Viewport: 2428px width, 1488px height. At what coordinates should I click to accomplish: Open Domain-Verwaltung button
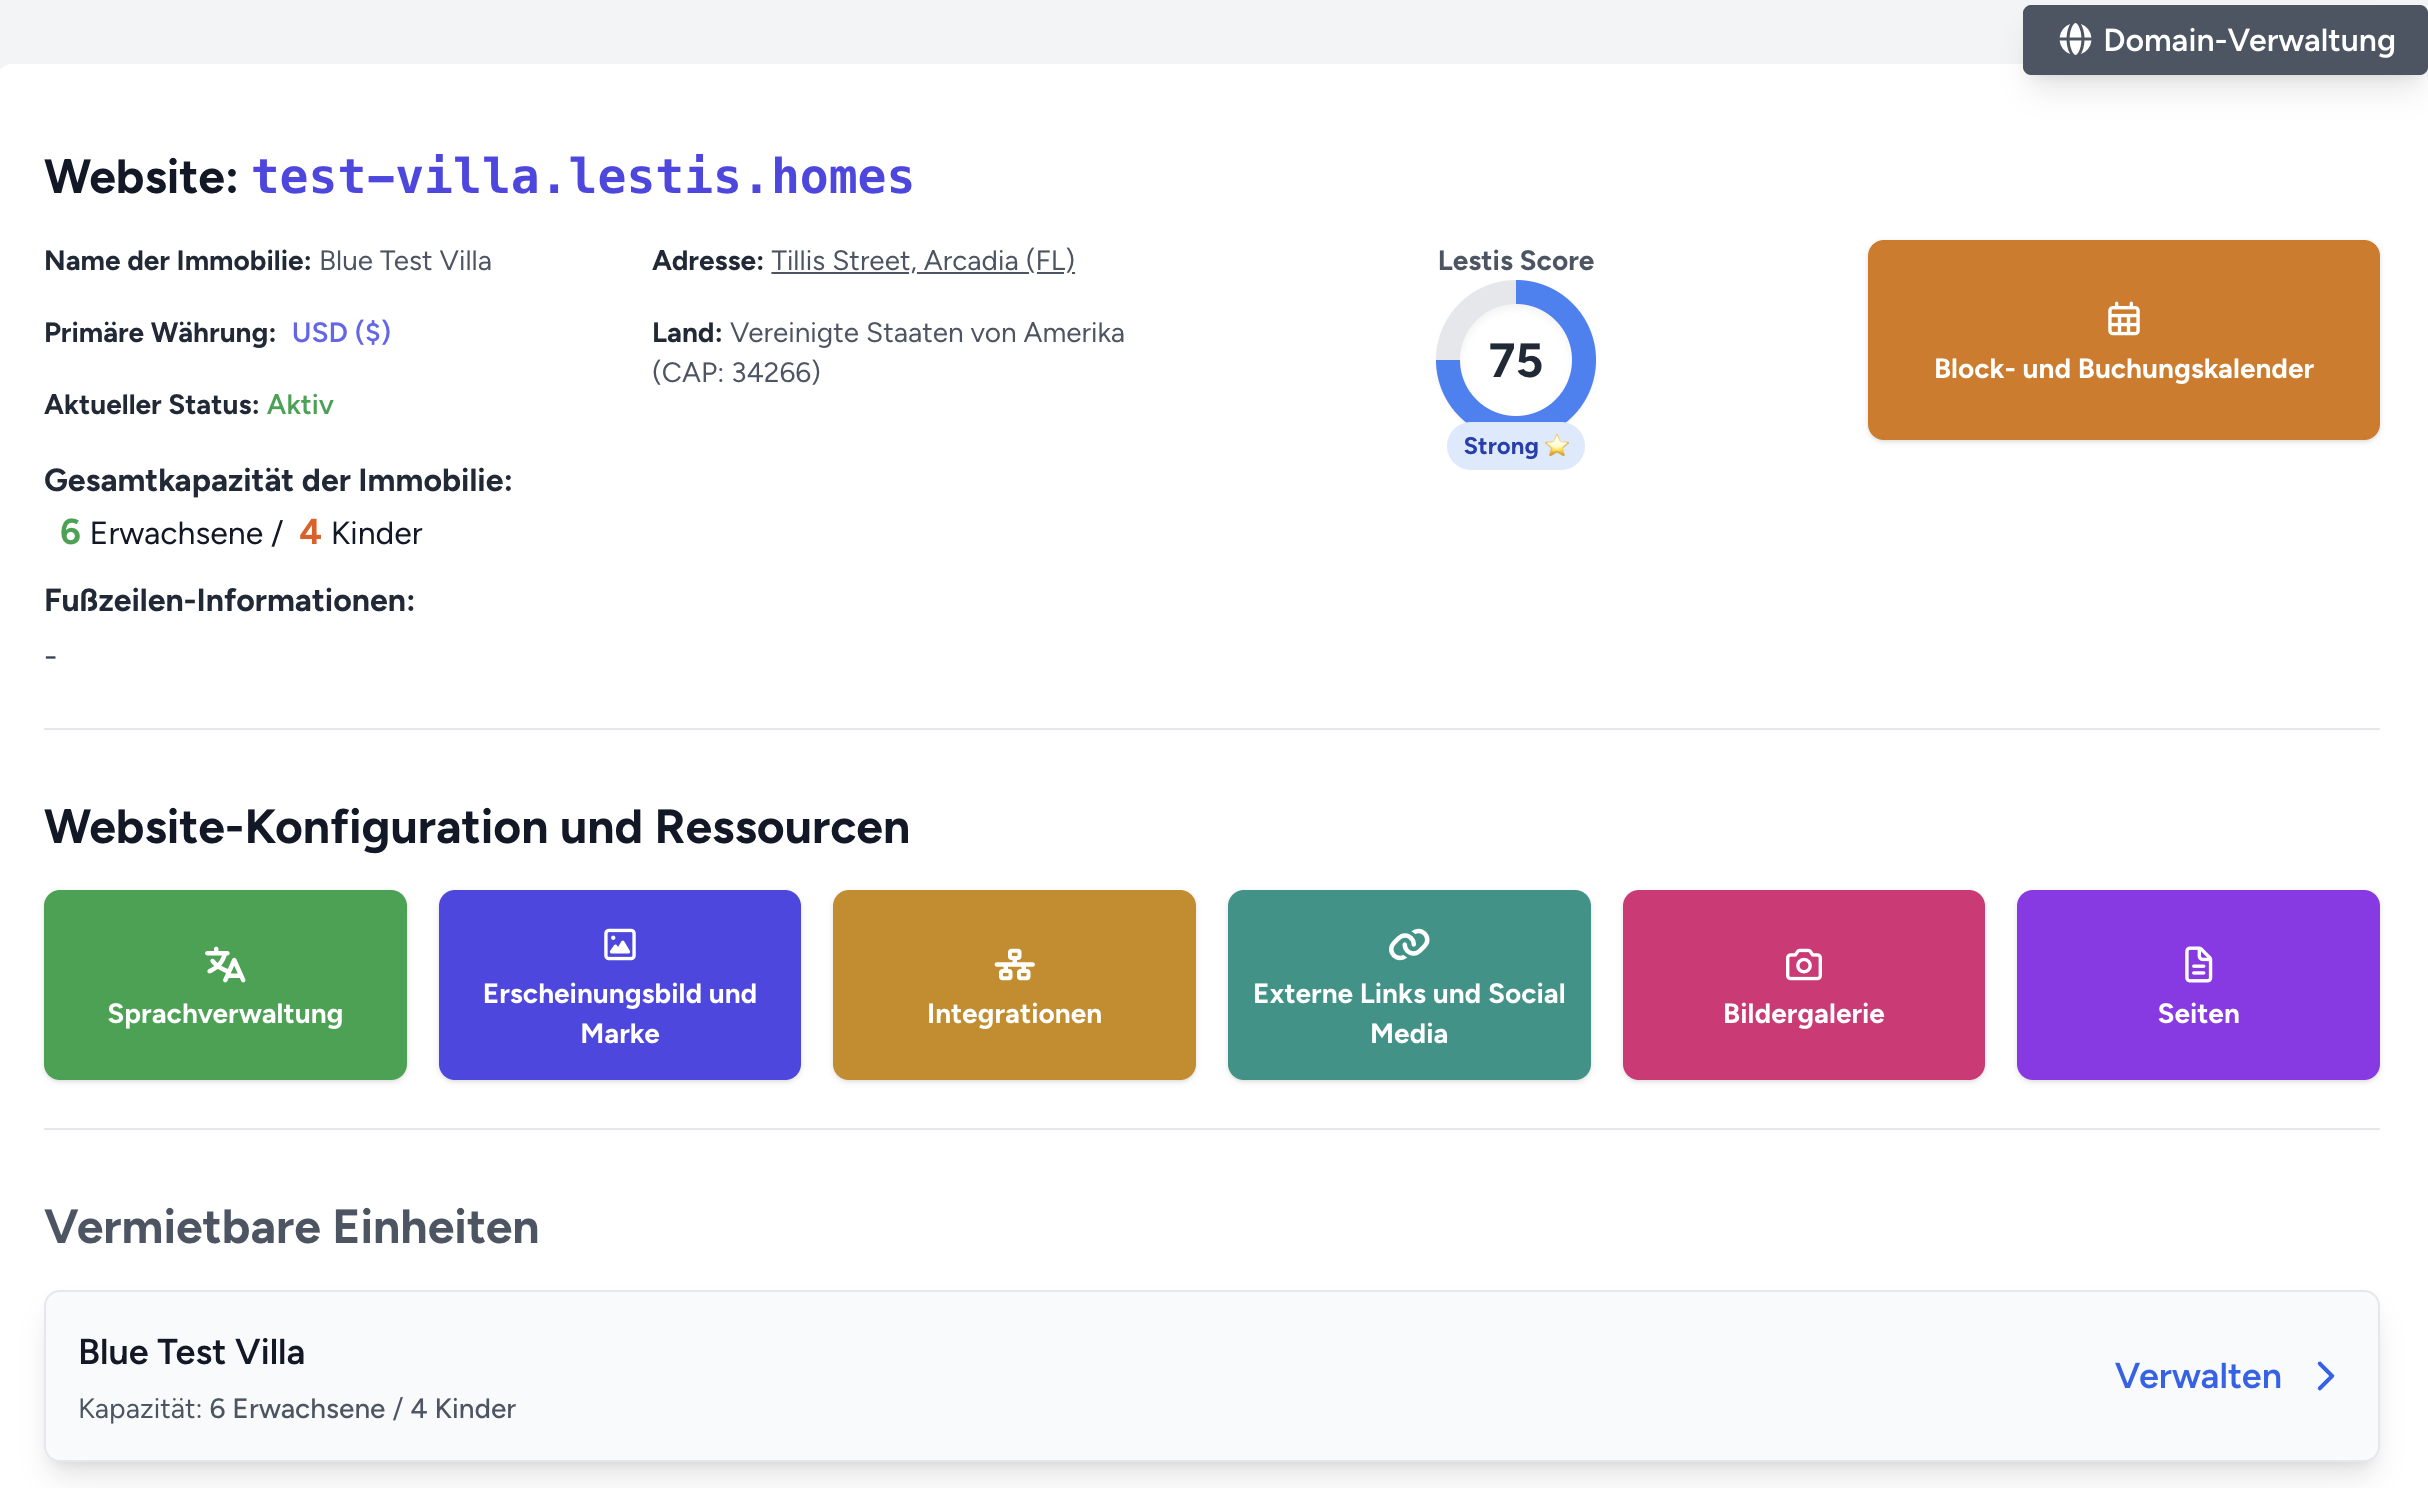click(x=2225, y=40)
